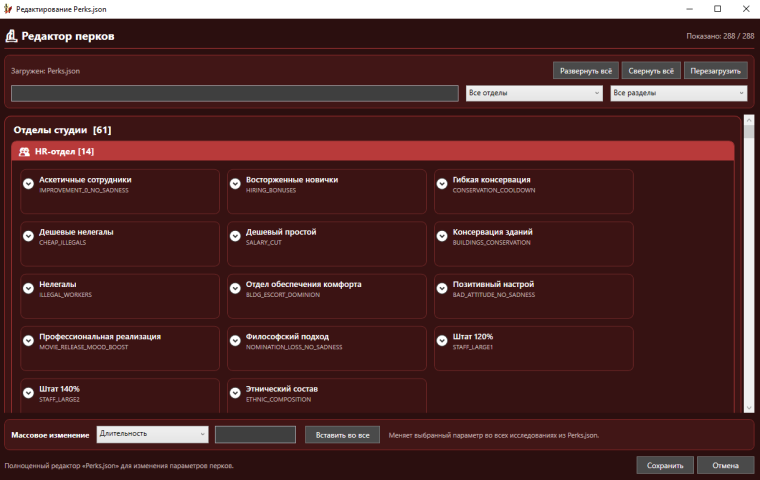The image size is (760, 480).
Task: Expand the Профессиональная реализация perk card
Action: (x=29, y=341)
